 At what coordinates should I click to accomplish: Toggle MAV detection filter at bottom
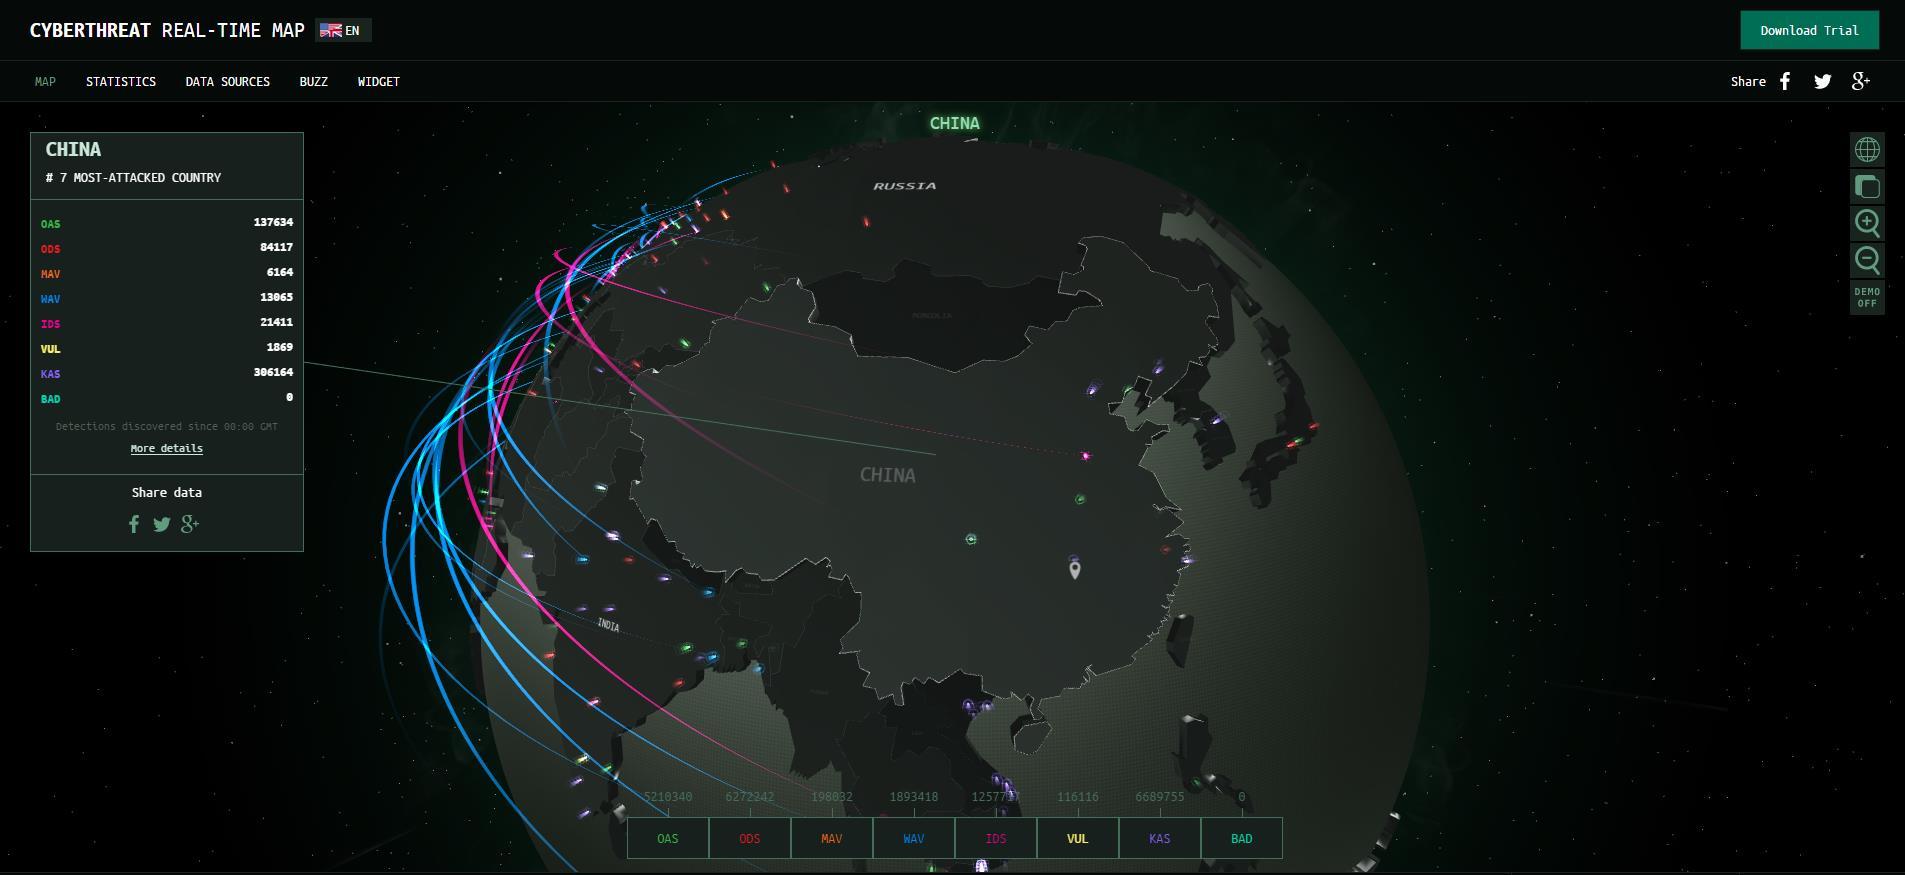832,838
